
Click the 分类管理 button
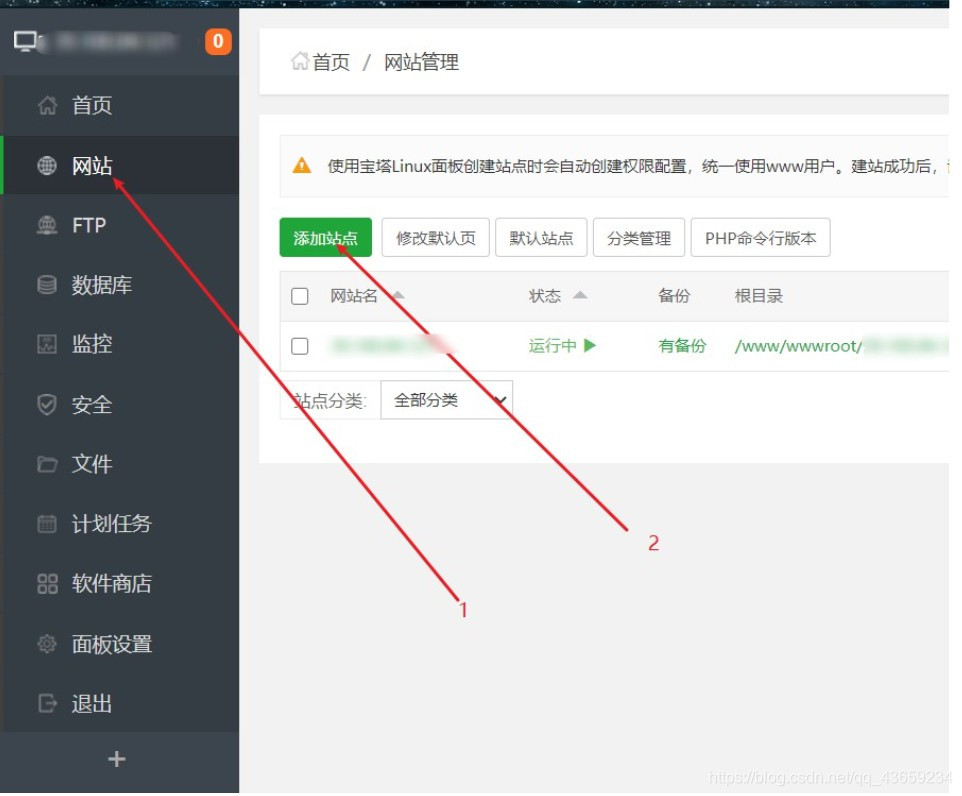pyautogui.click(x=639, y=238)
